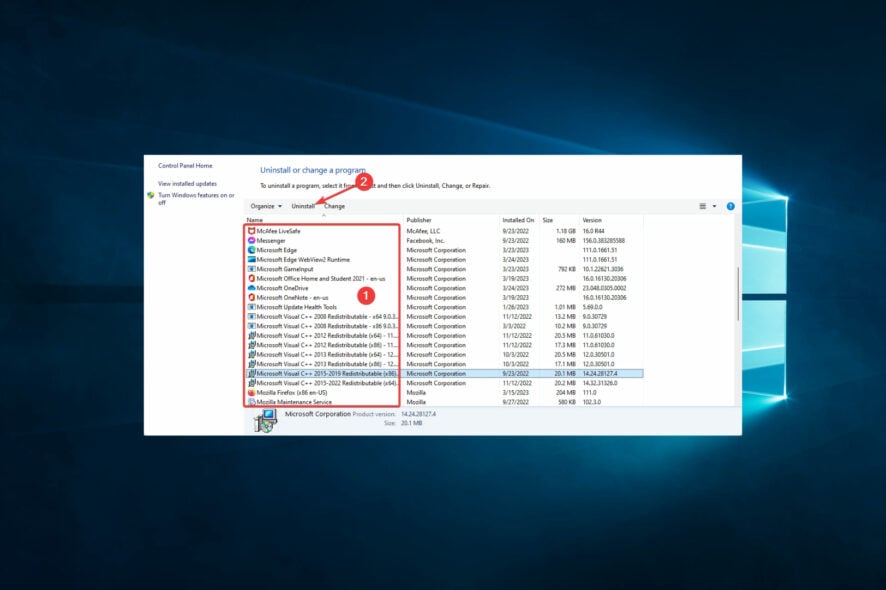Open Turn Windows features on or off

pyautogui.click(x=196, y=199)
